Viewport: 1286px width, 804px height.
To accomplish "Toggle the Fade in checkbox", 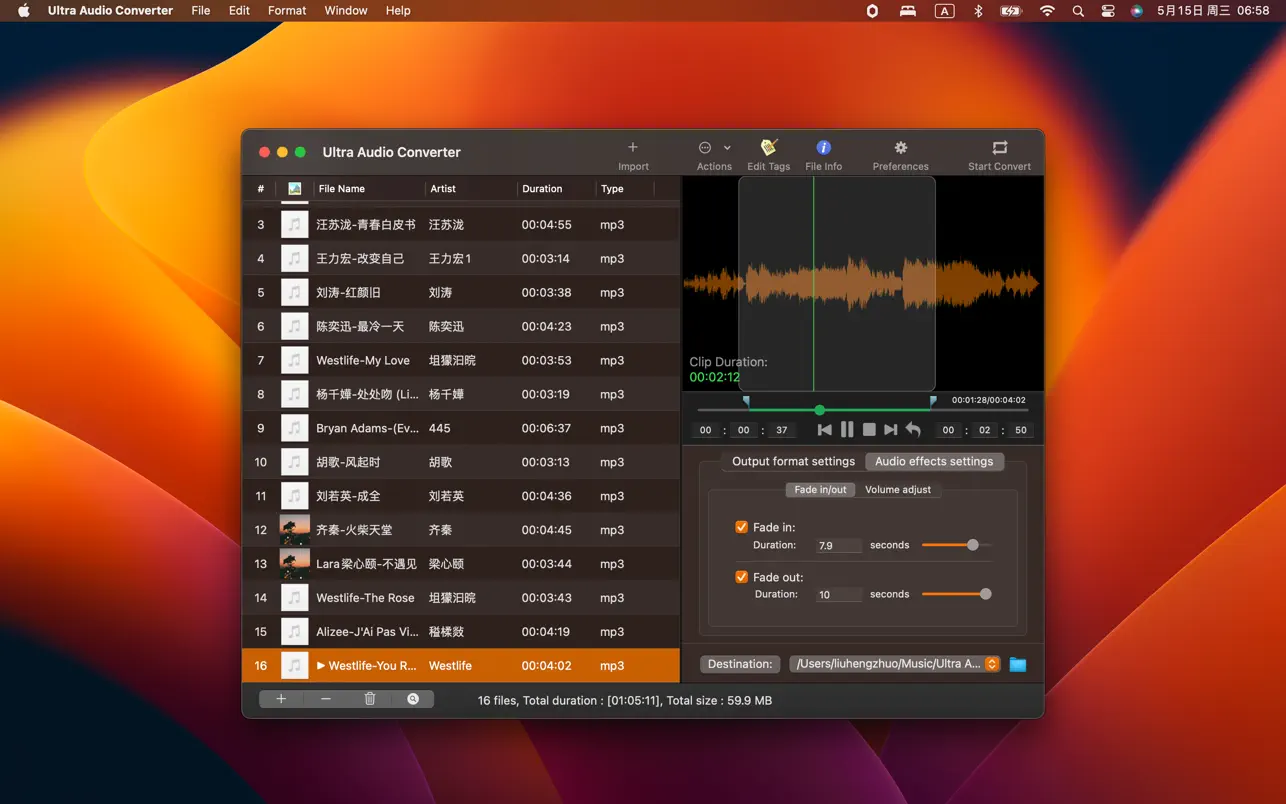I will coord(741,527).
